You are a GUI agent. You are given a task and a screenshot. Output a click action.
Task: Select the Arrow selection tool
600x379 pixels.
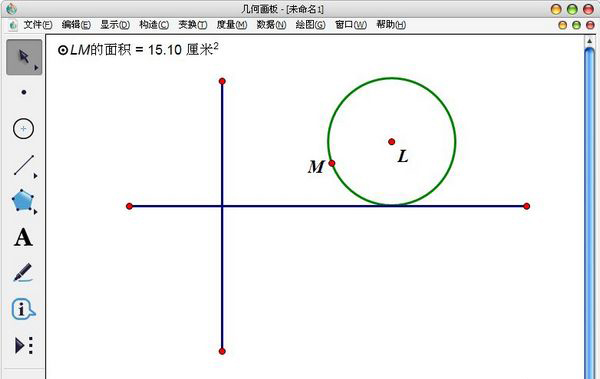[24, 57]
